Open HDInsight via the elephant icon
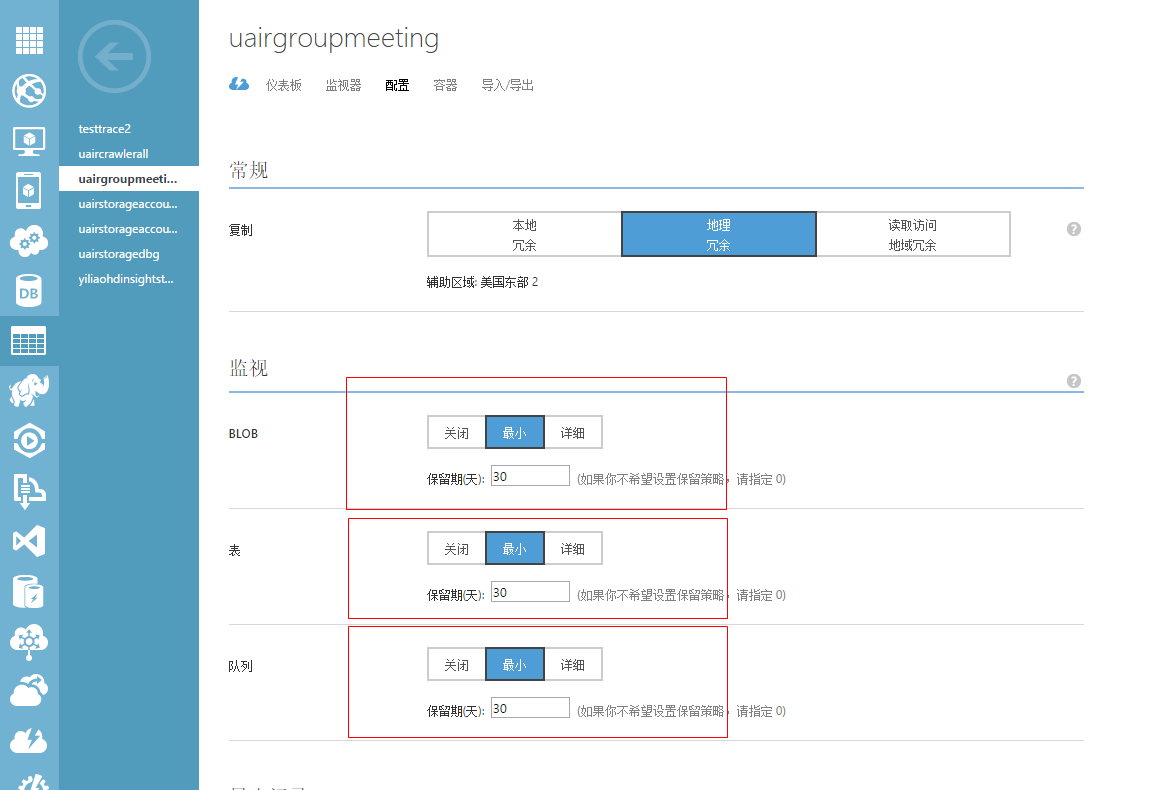This screenshot has height=790, width=1158. point(29,390)
